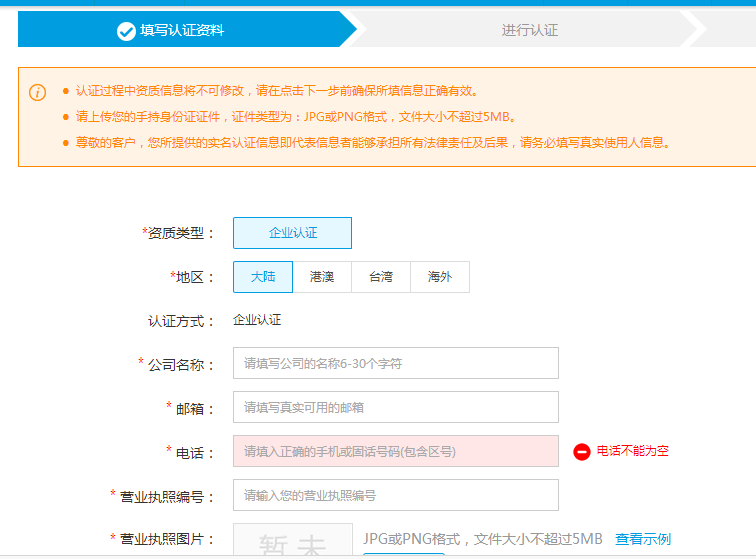
Task: Click the 营业执照图片 field label
Action: point(162,539)
